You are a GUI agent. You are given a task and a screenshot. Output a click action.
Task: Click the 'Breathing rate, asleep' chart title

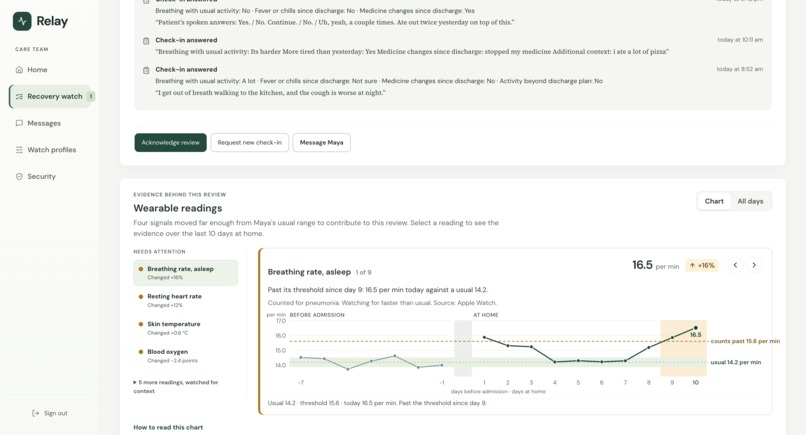pos(309,271)
